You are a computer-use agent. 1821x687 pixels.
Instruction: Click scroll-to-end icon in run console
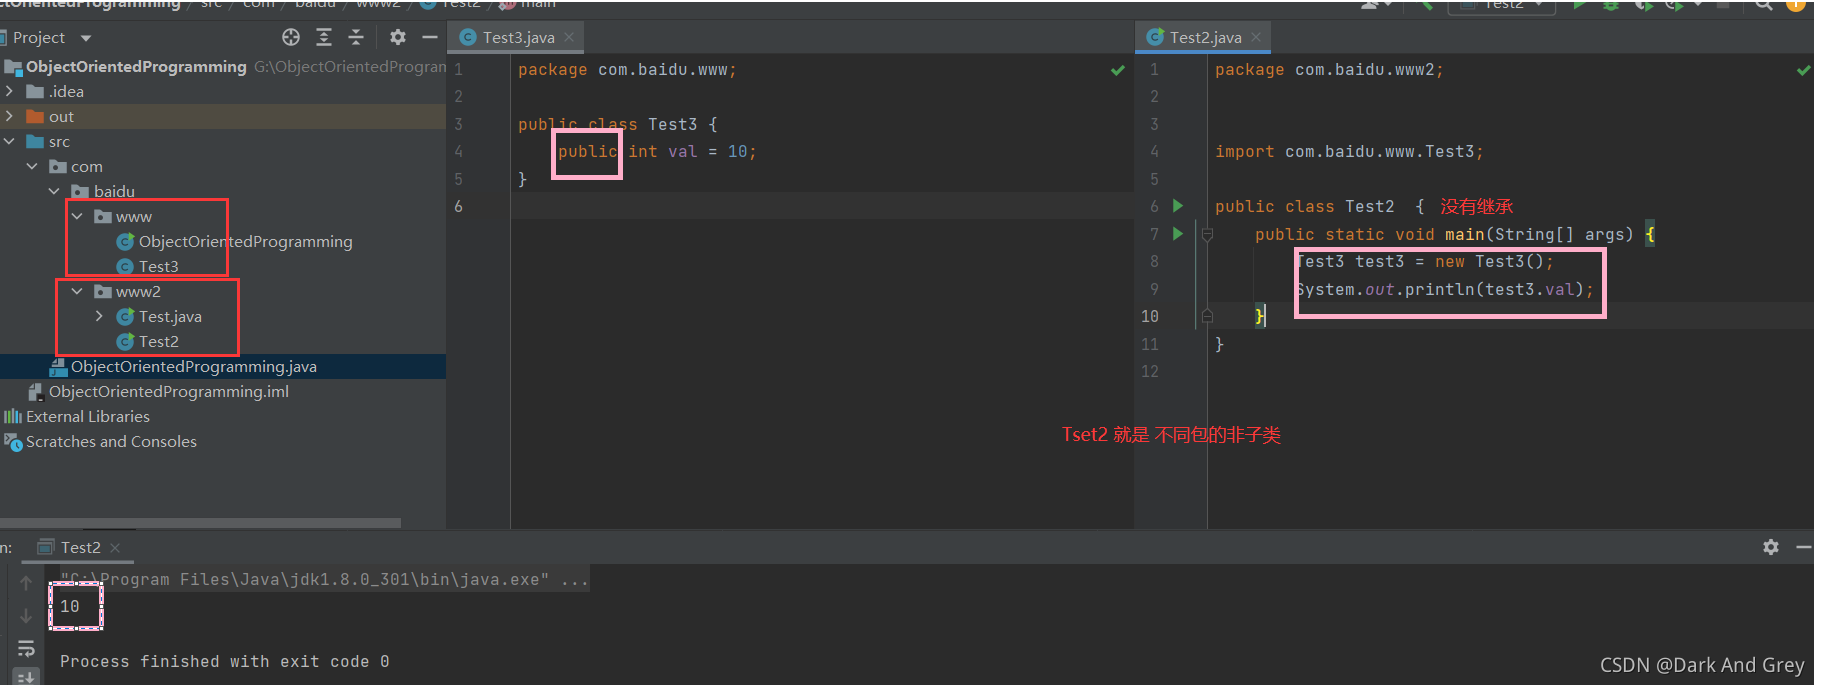point(26,677)
